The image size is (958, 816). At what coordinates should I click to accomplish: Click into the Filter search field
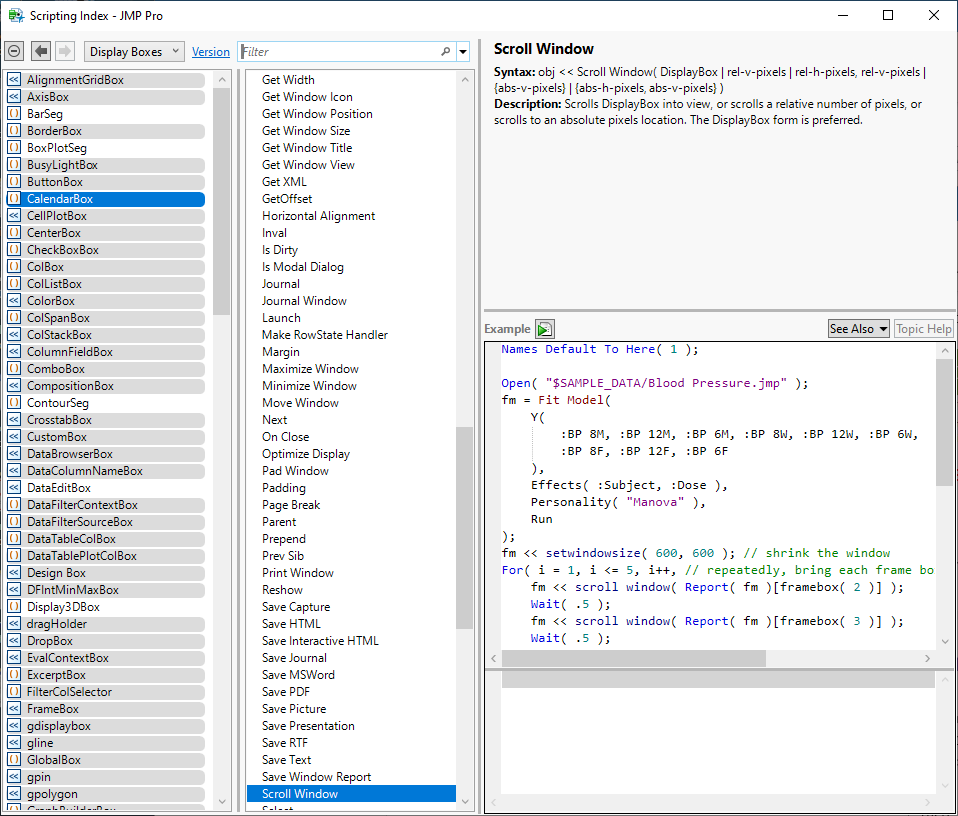[x=338, y=51]
